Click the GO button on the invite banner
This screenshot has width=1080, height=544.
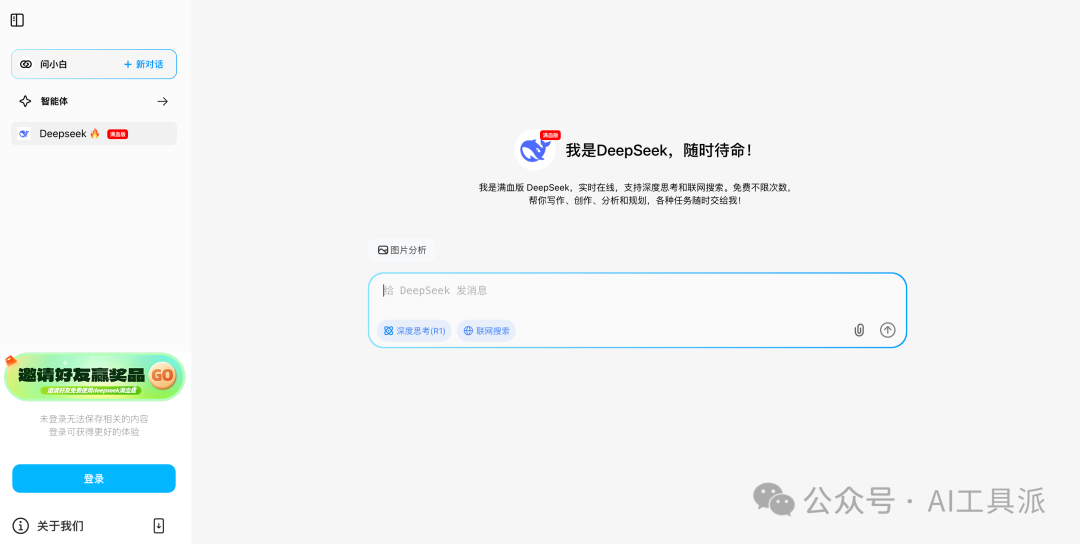[x=163, y=375]
